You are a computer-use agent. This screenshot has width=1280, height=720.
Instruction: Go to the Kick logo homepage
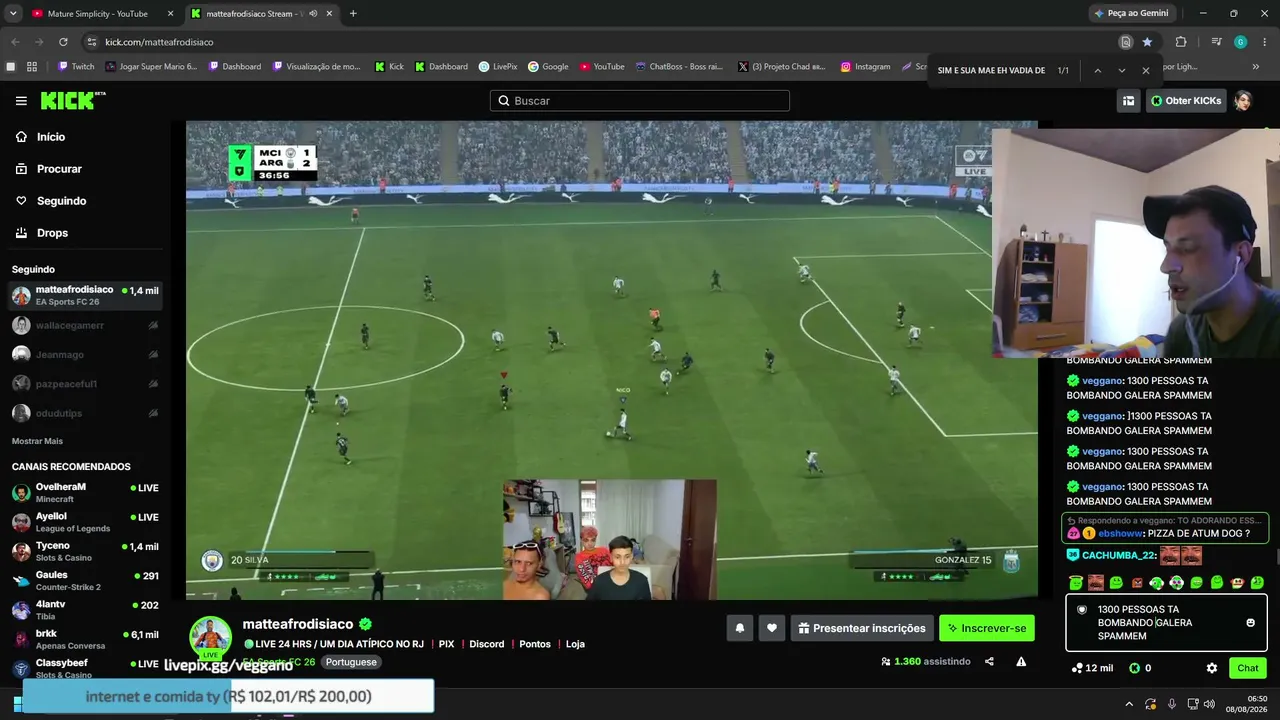pos(73,100)
